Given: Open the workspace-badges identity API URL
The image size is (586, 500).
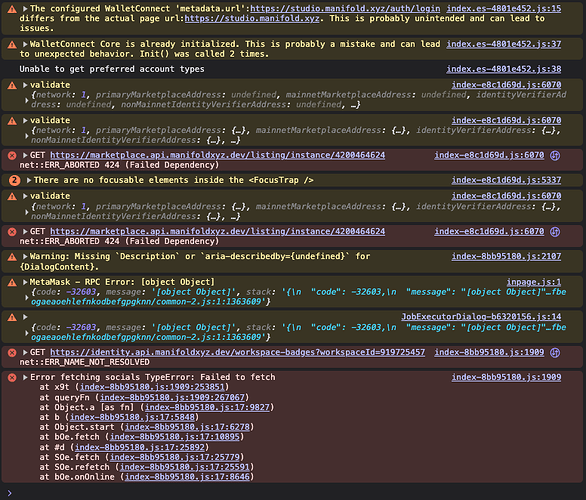Looking at the screenshot, I should pyautogui.click(x=238, y=352).
